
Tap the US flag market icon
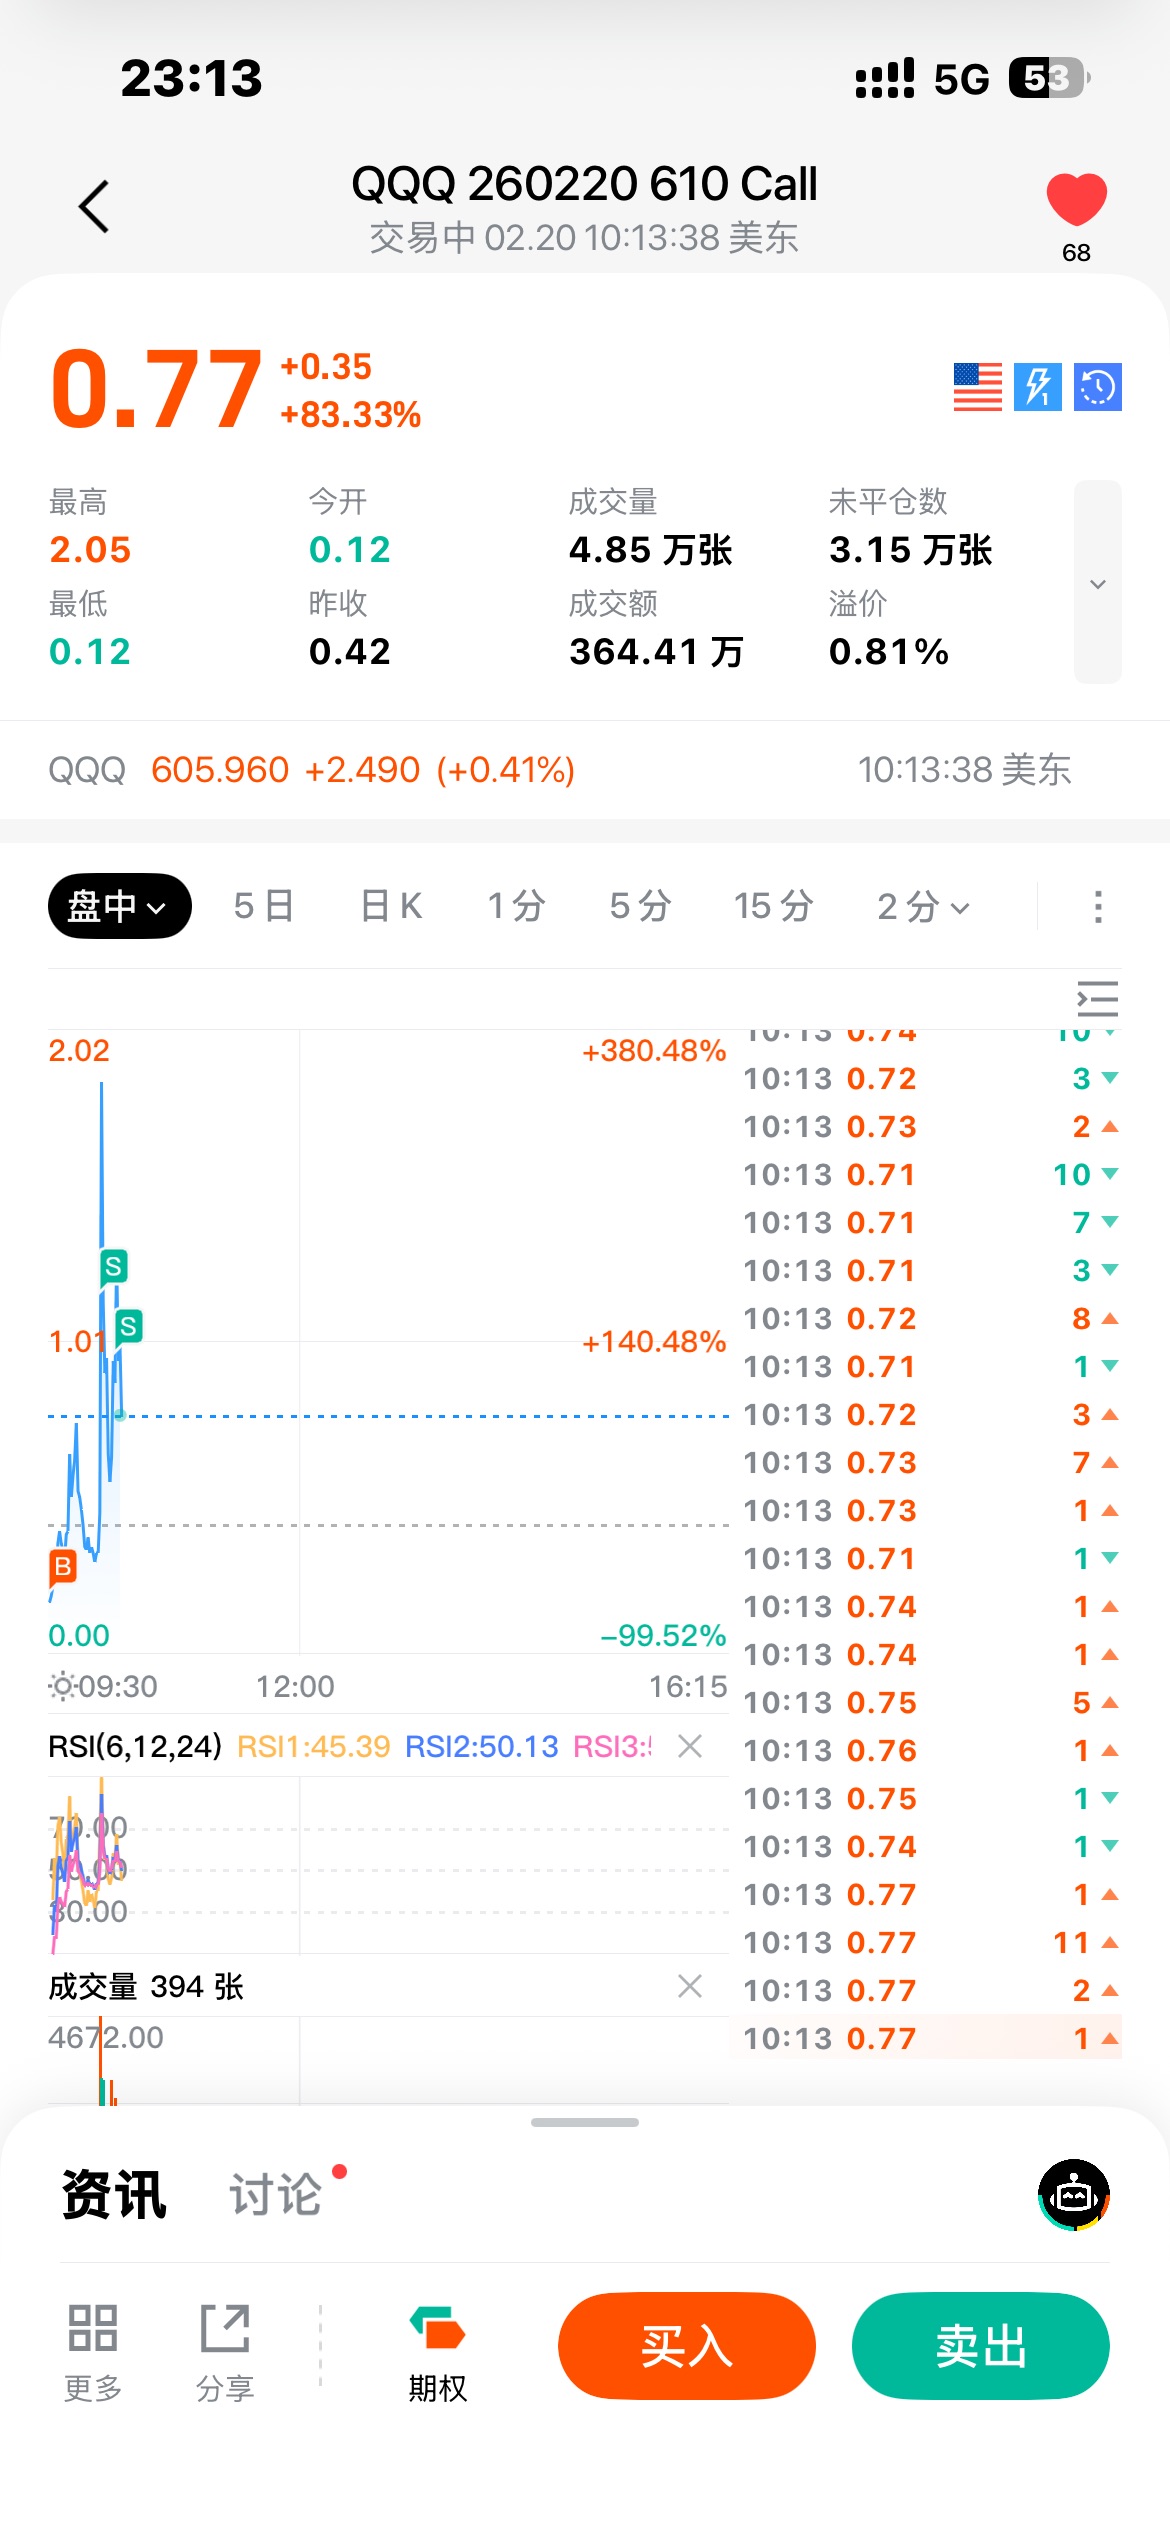(977, 387)
